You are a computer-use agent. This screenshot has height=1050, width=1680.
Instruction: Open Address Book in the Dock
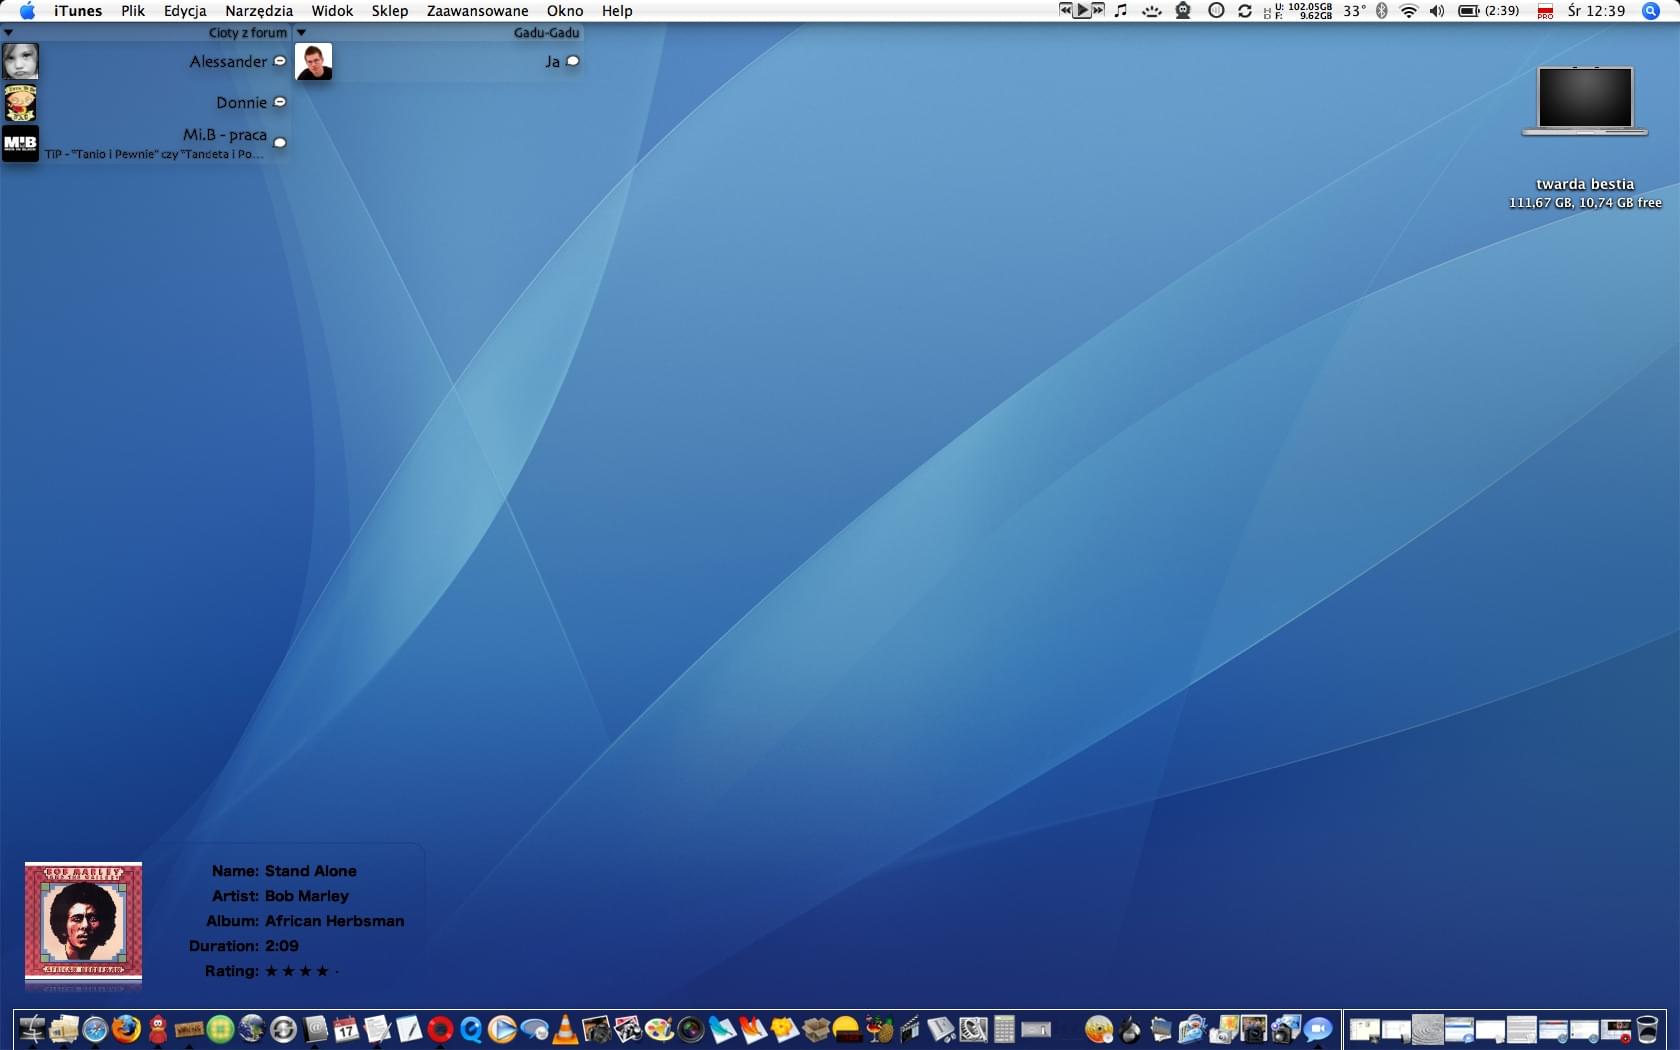[x=315, y=1028]
